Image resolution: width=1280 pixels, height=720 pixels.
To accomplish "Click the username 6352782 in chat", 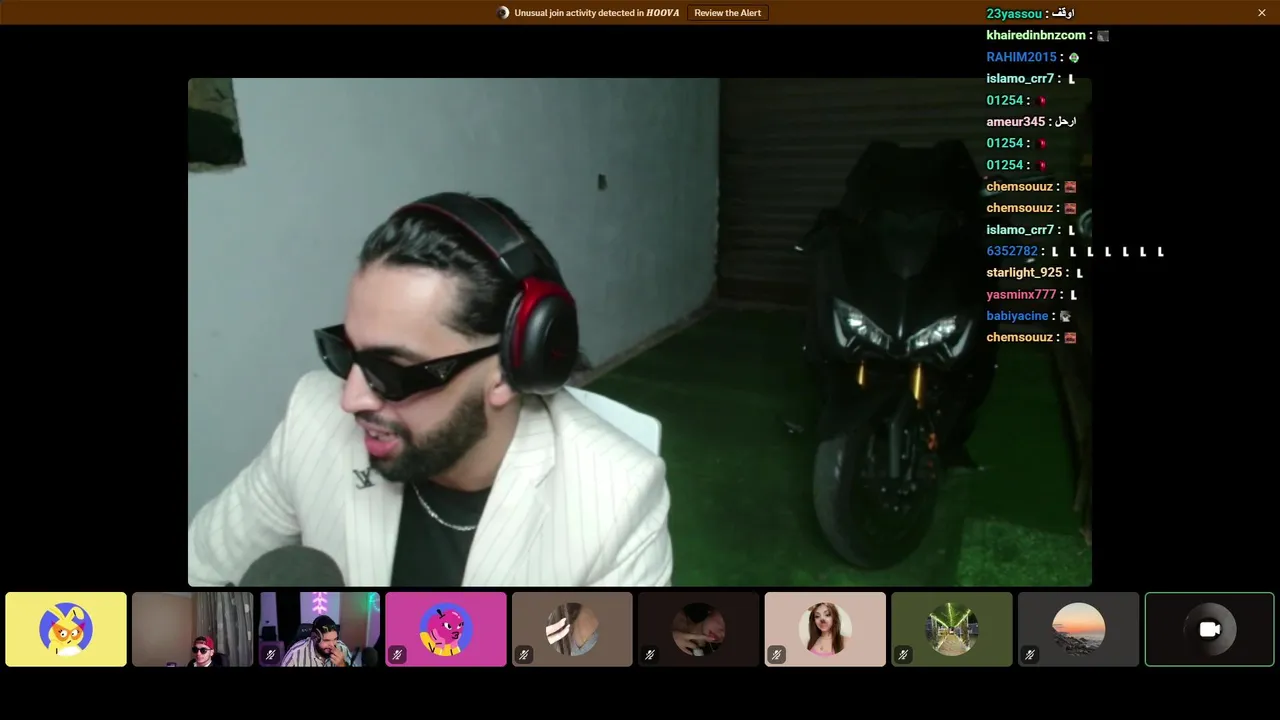I will tap(1012, 251).
